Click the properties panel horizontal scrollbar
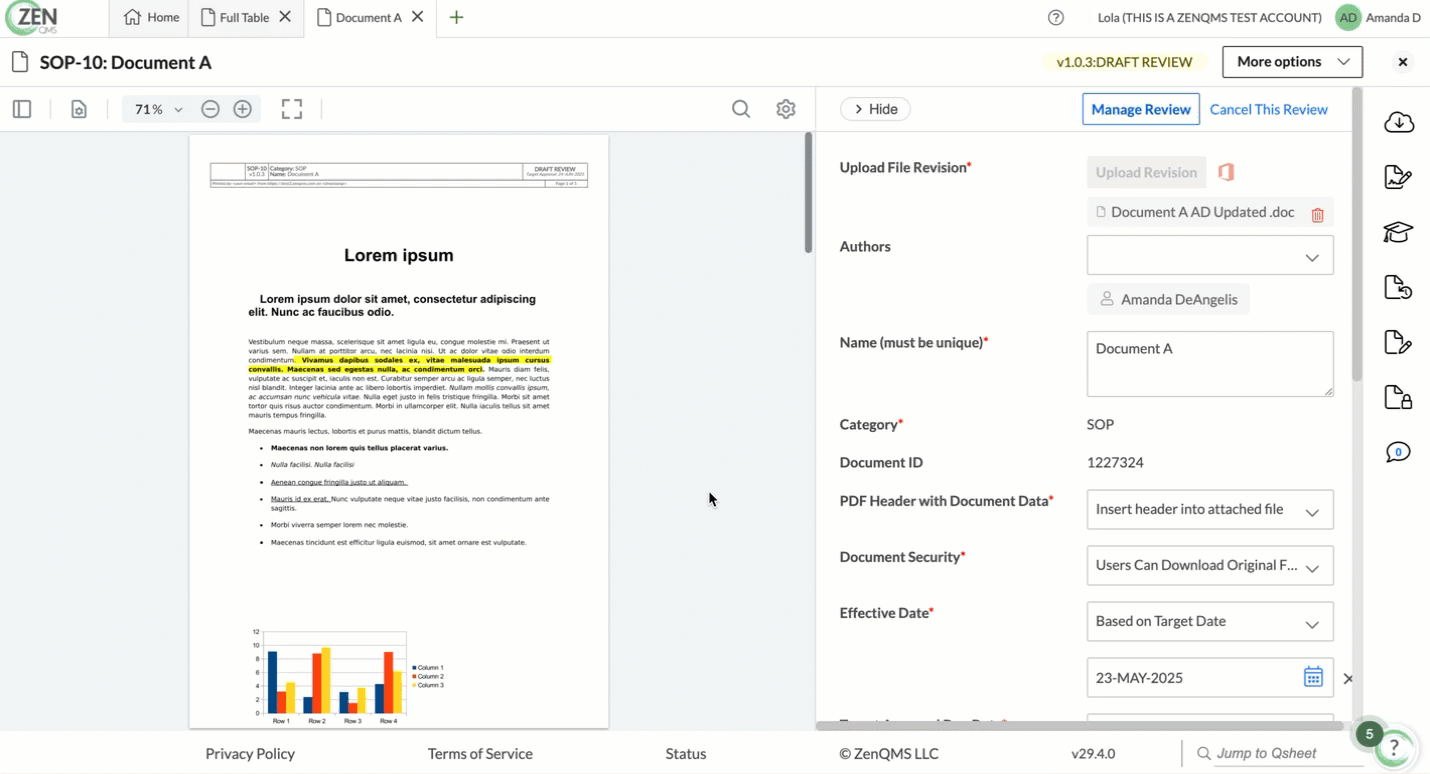The height and width of the screenshot is (774, 1430). [x=1080, y=726]
